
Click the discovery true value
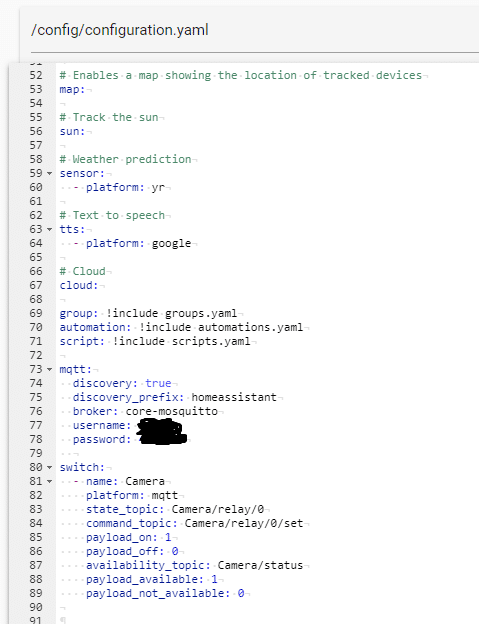click(x=158, y=383)
